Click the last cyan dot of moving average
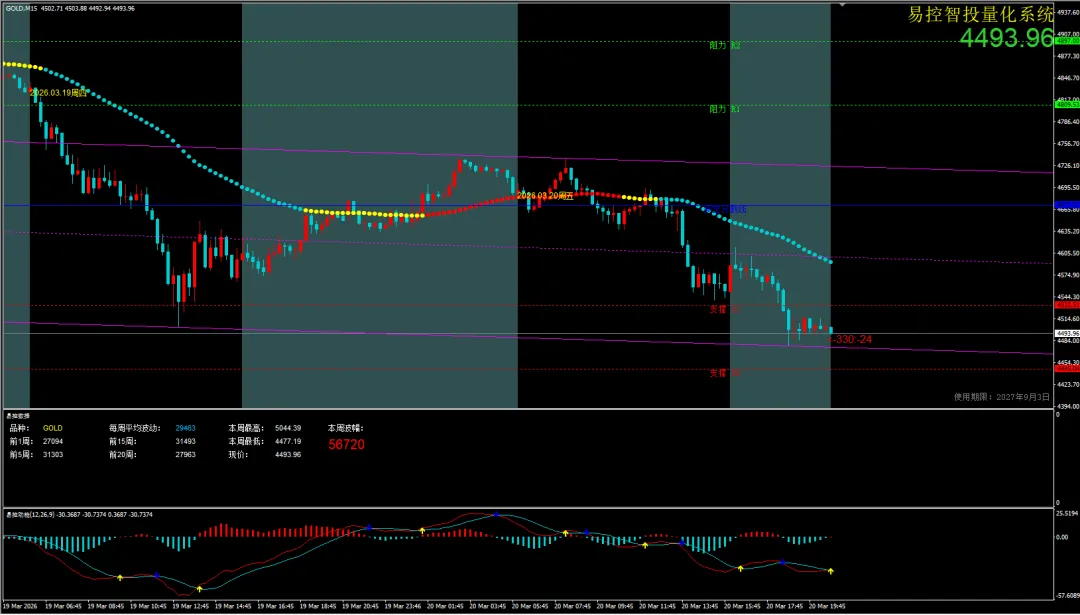Image resolution: width=1080 pixels, height=615 pixels. pos(831,262)
